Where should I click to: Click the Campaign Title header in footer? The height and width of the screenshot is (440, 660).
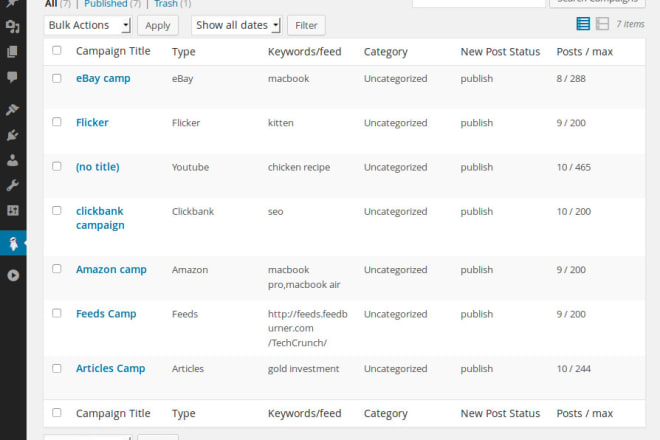pyautogui.click(x=113, y=413)
